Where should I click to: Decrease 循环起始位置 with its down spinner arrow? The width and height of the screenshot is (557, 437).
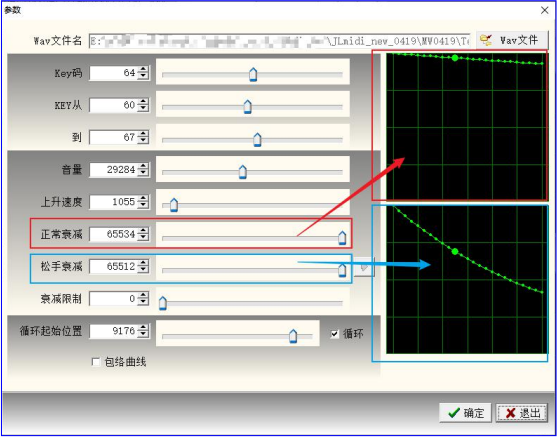(143, 335)
